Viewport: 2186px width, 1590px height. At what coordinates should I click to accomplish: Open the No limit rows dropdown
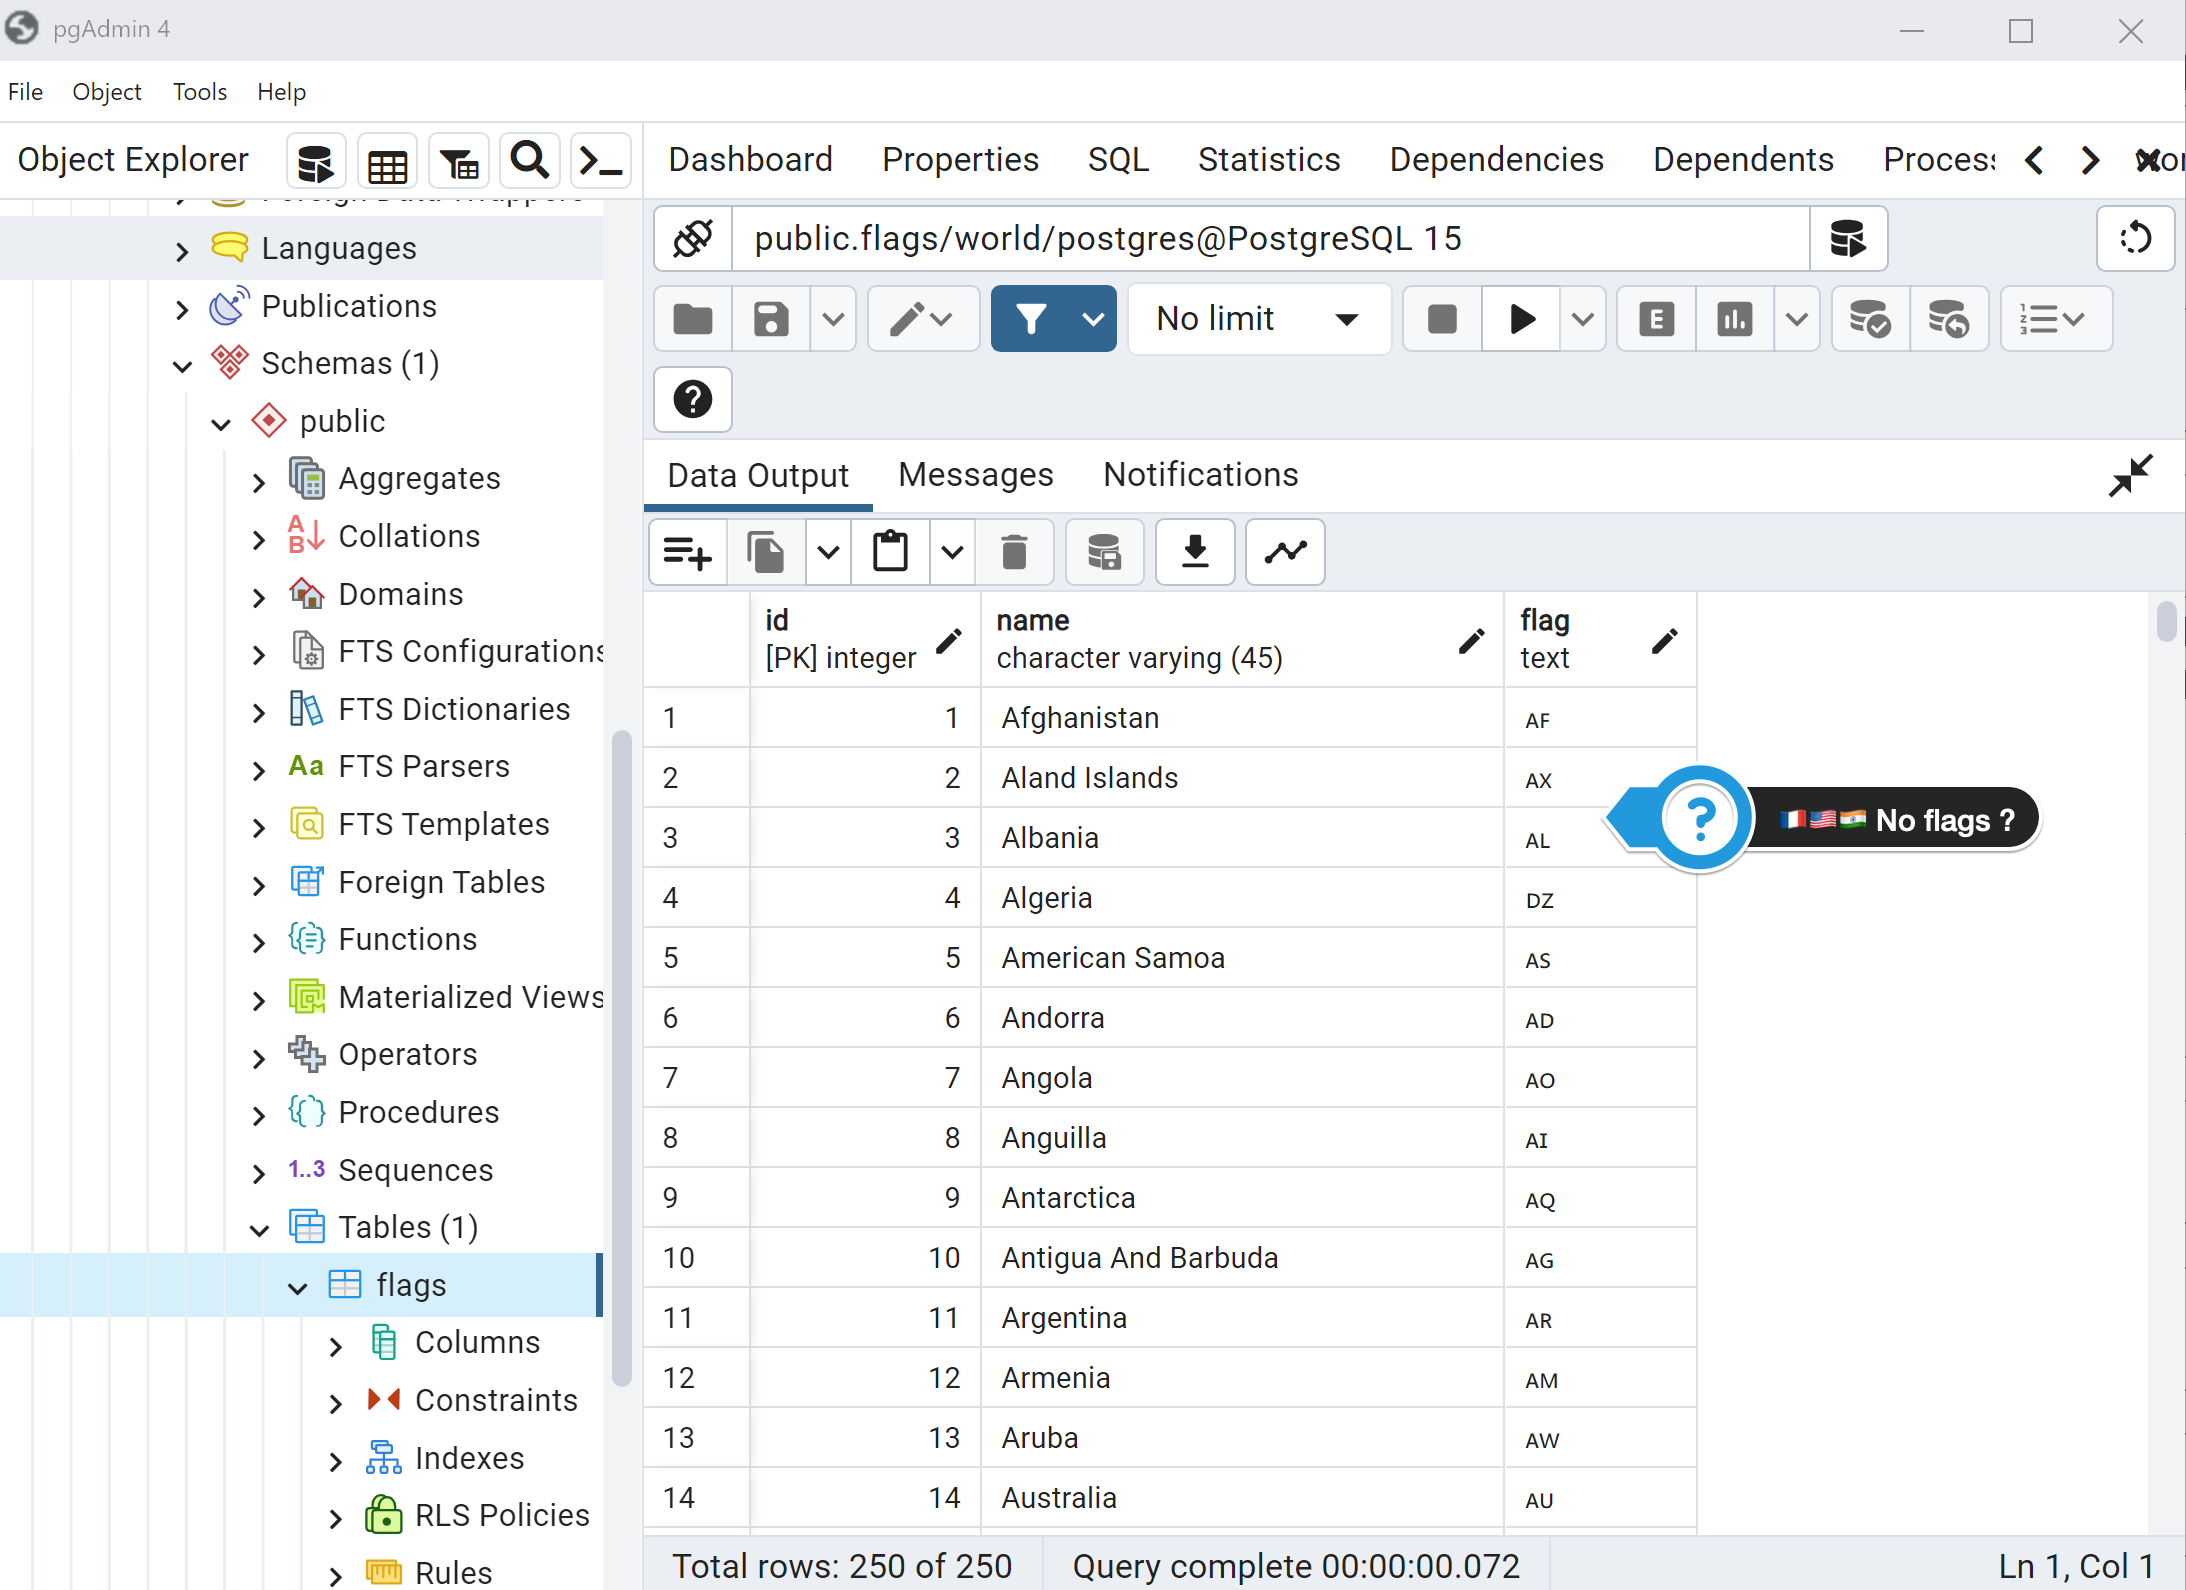(1258, 319)
